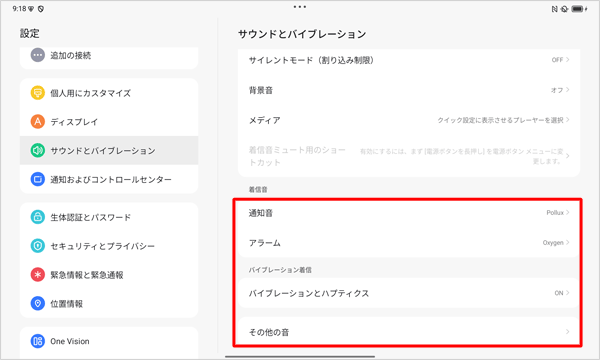Click the orange ディスプレイ icon
This screenshot has height=360, width=600.
38,122
